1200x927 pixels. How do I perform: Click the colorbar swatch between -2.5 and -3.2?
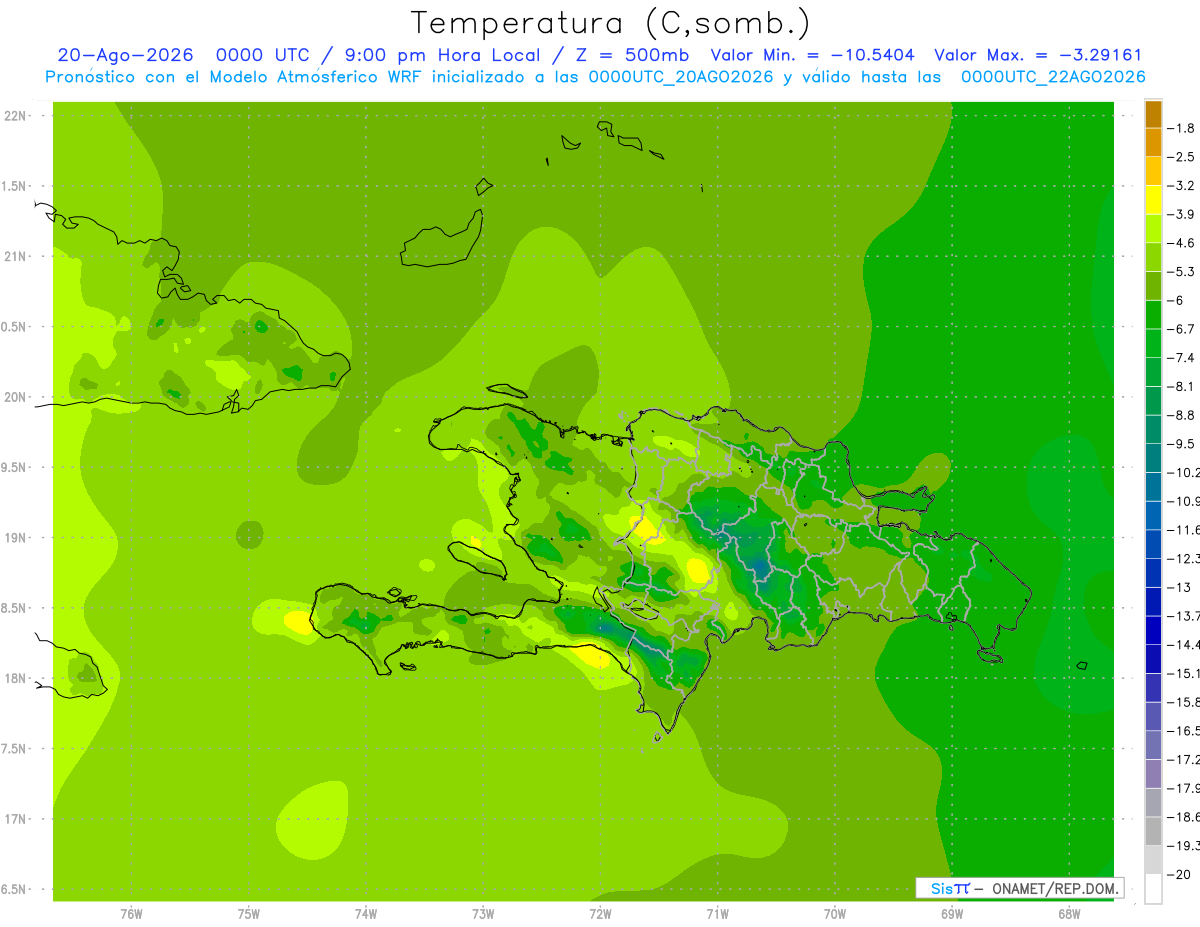(x=1153, y=171)
